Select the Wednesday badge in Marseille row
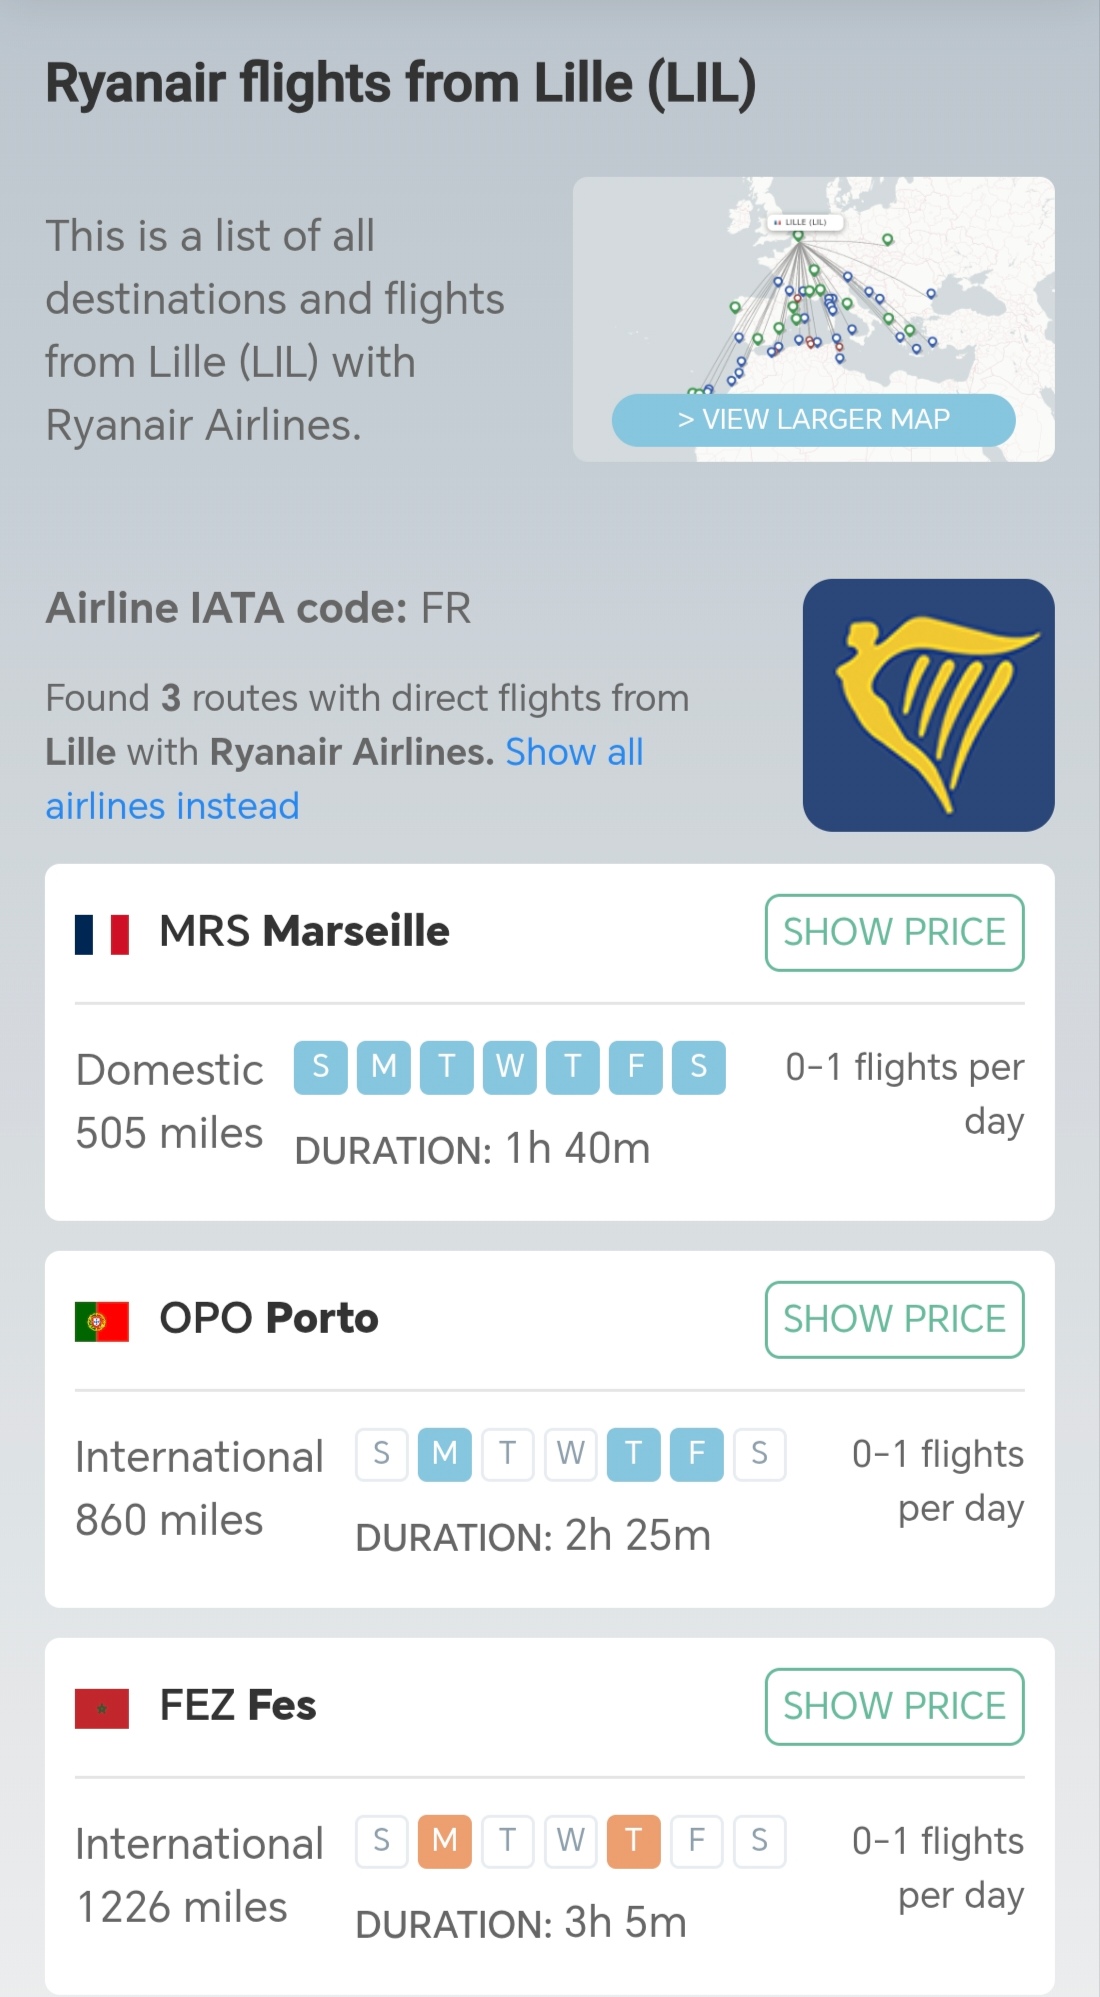 pyautogui.click(x=510, y=1067)
